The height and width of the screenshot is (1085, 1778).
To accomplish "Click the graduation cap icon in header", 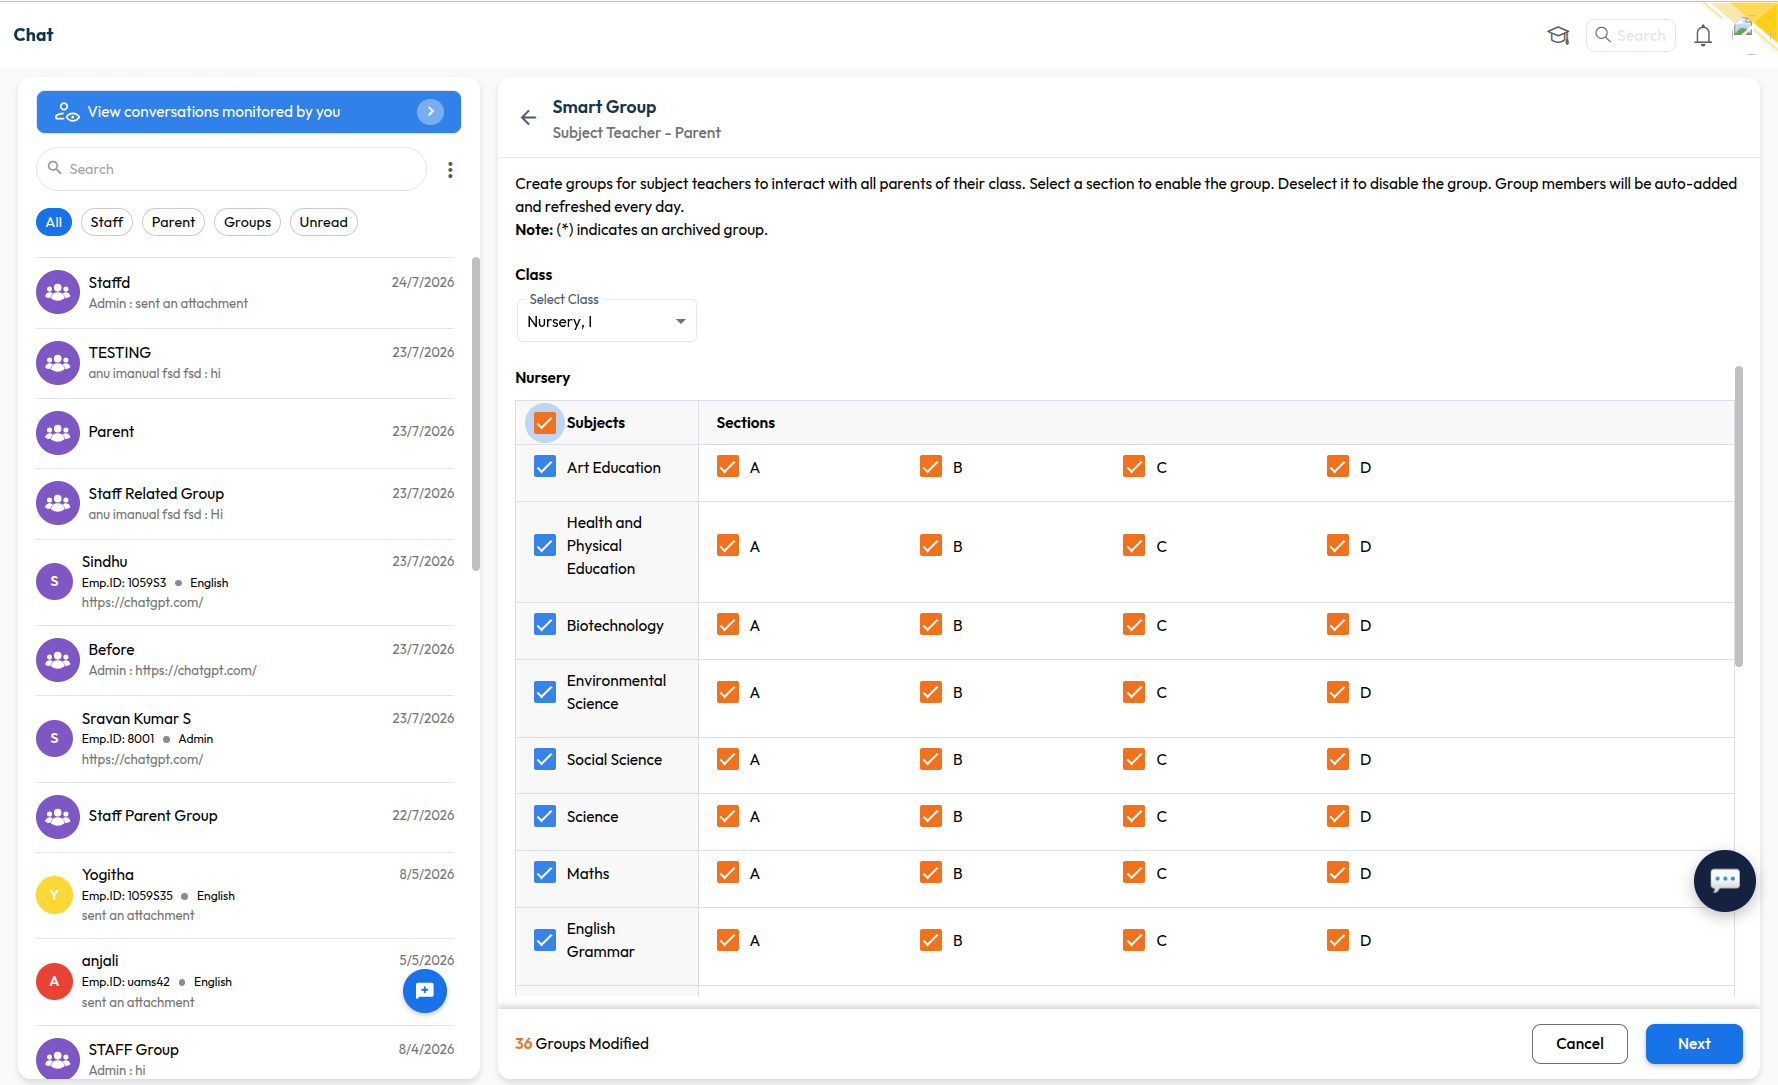I will tap(1558, 36).
